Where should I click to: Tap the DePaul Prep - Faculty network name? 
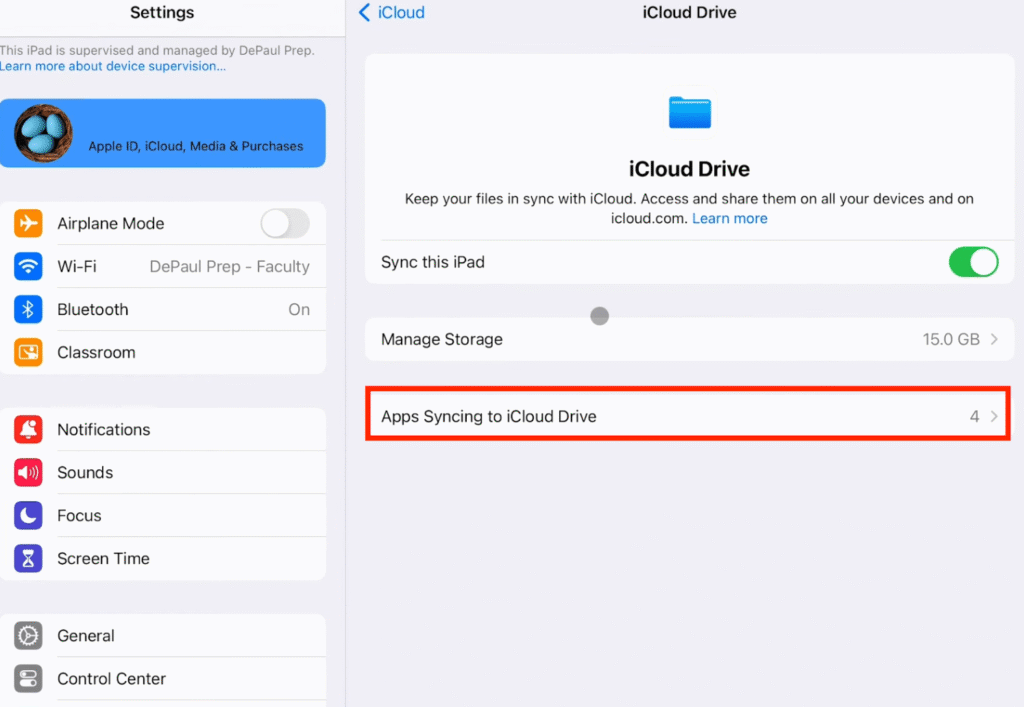[229, 266]
